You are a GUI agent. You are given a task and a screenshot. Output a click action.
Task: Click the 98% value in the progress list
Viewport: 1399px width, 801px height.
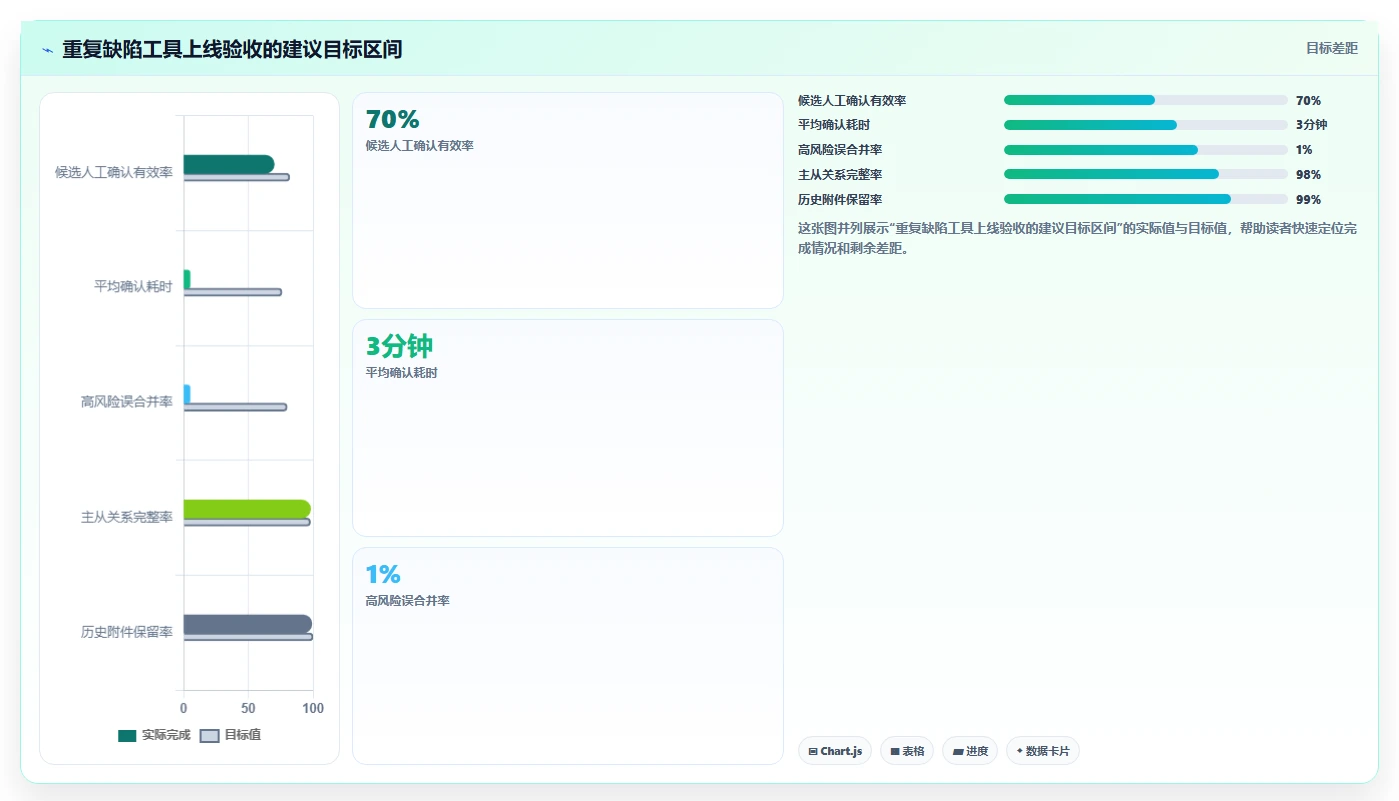click(x=1308, y=175)
